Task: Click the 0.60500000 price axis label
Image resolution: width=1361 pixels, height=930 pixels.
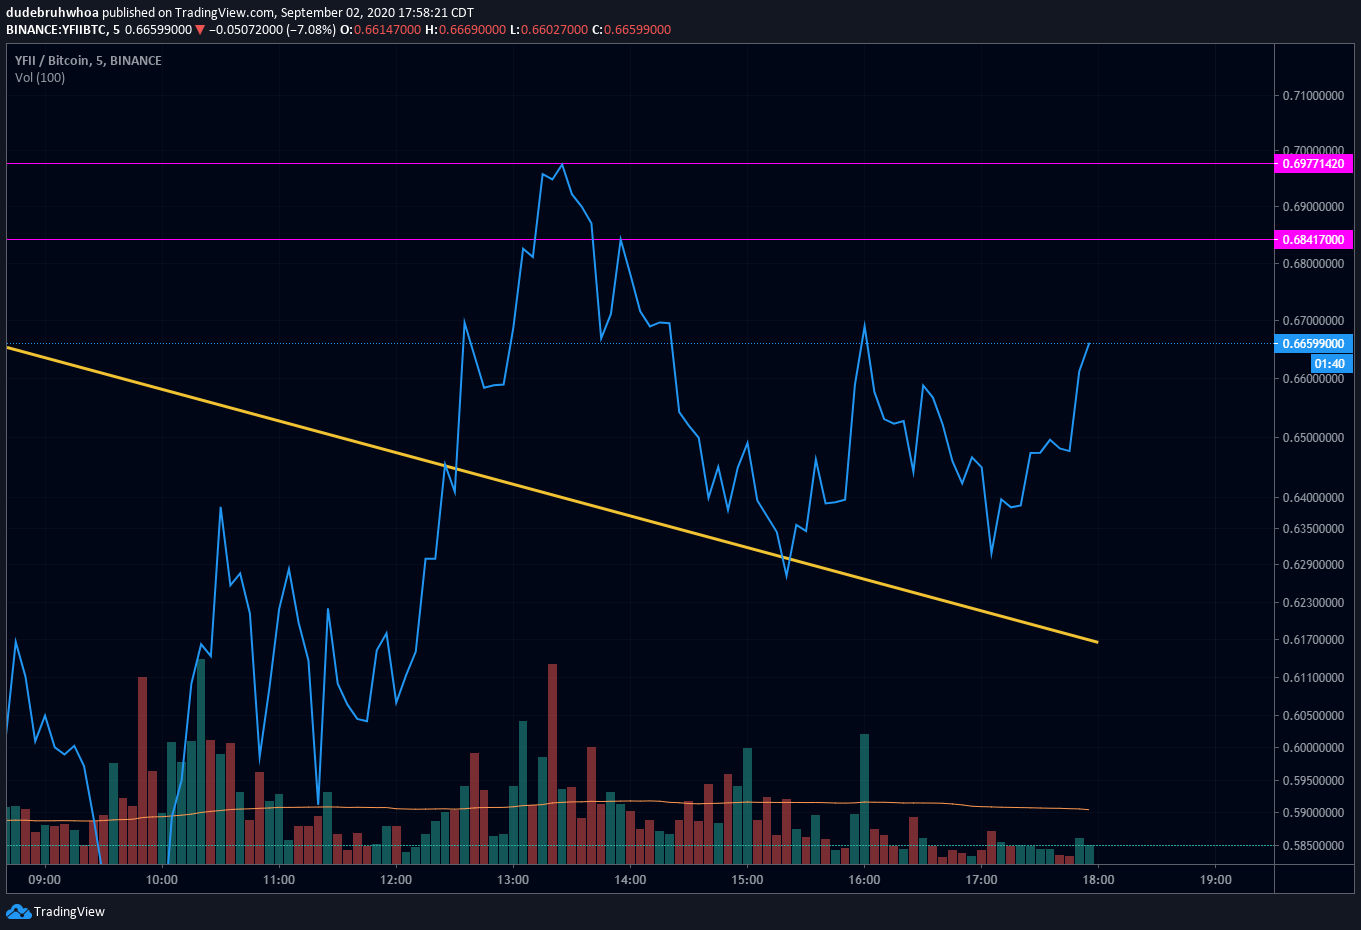Action: [x=1313, y=716]
